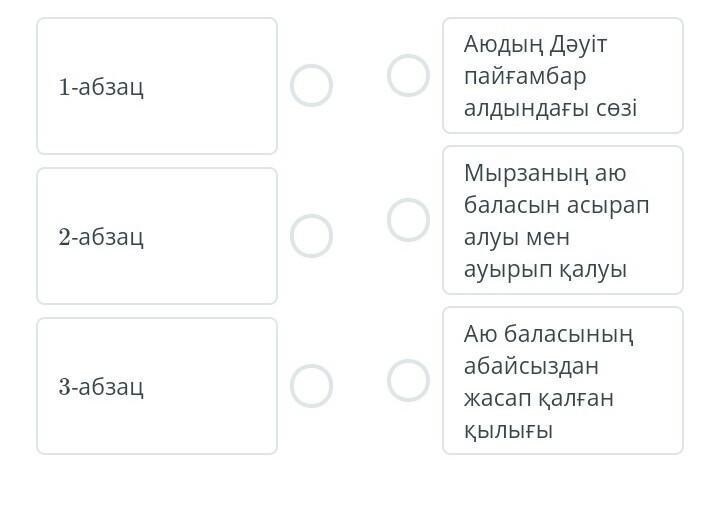The width and height of the screenshot is (720, 523).
Task: Click the '1-абзац' text label
Action: [101, 87]
